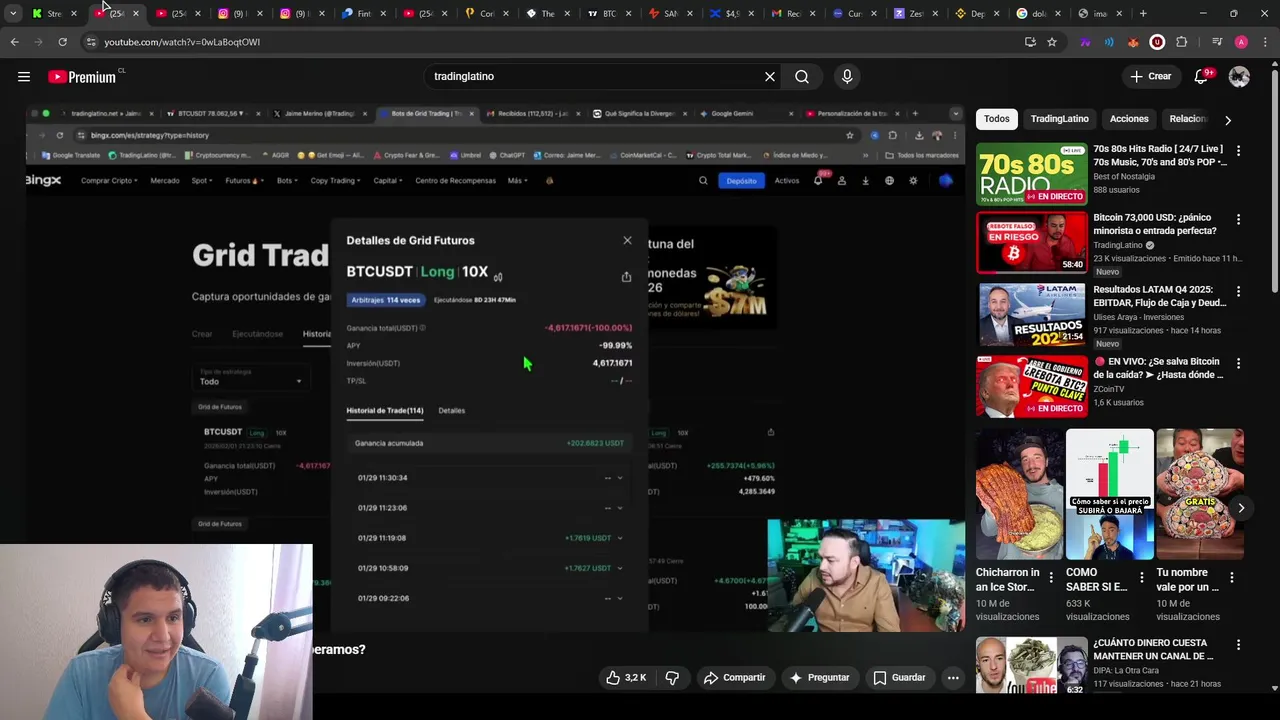
Task: Select the TradingLatino filter chip
Action: pyautogui.click(x=1059, y=119)
